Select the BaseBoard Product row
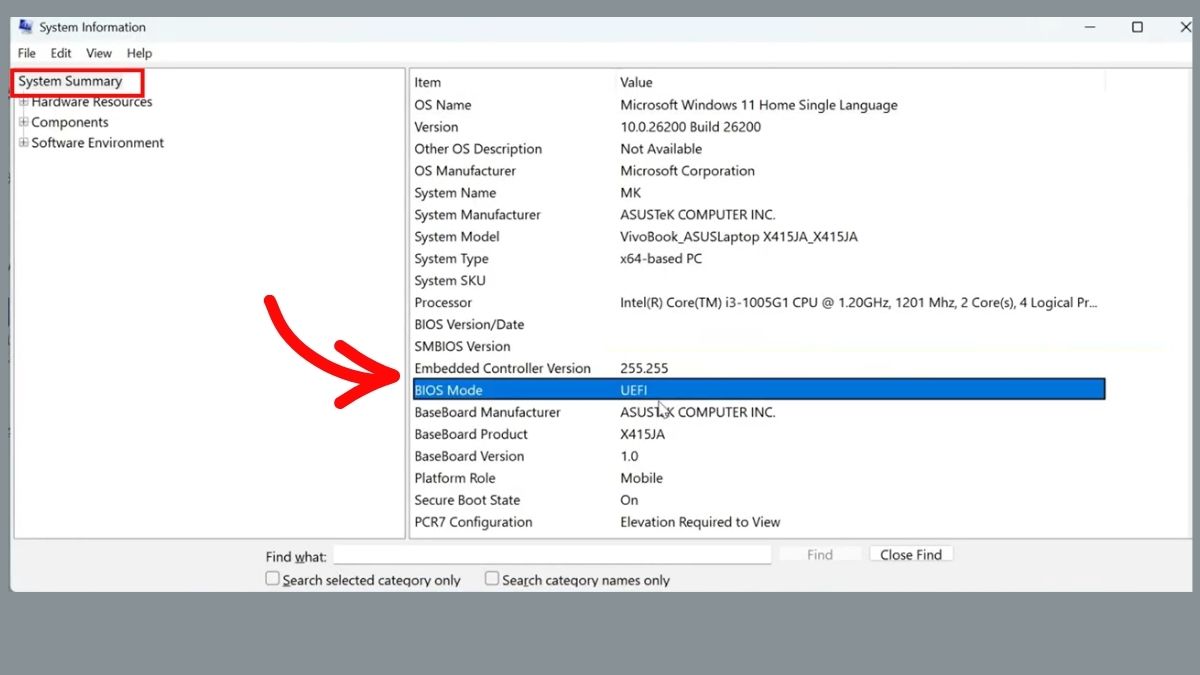Screen dimensions: 1200x675 pyautogui.click(x=759, y=435)
